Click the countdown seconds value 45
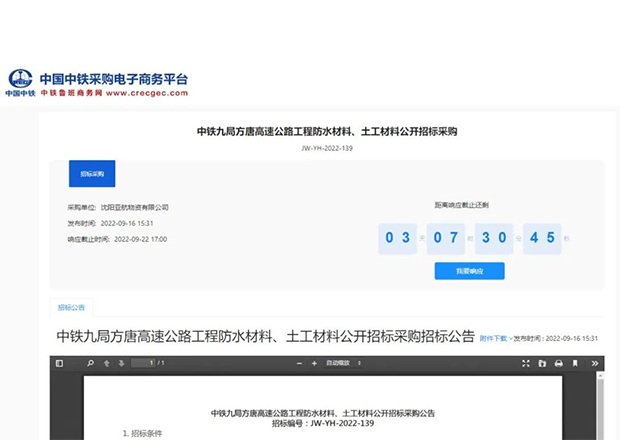Viewport: 620px width, 440px height. pos(542,238)
